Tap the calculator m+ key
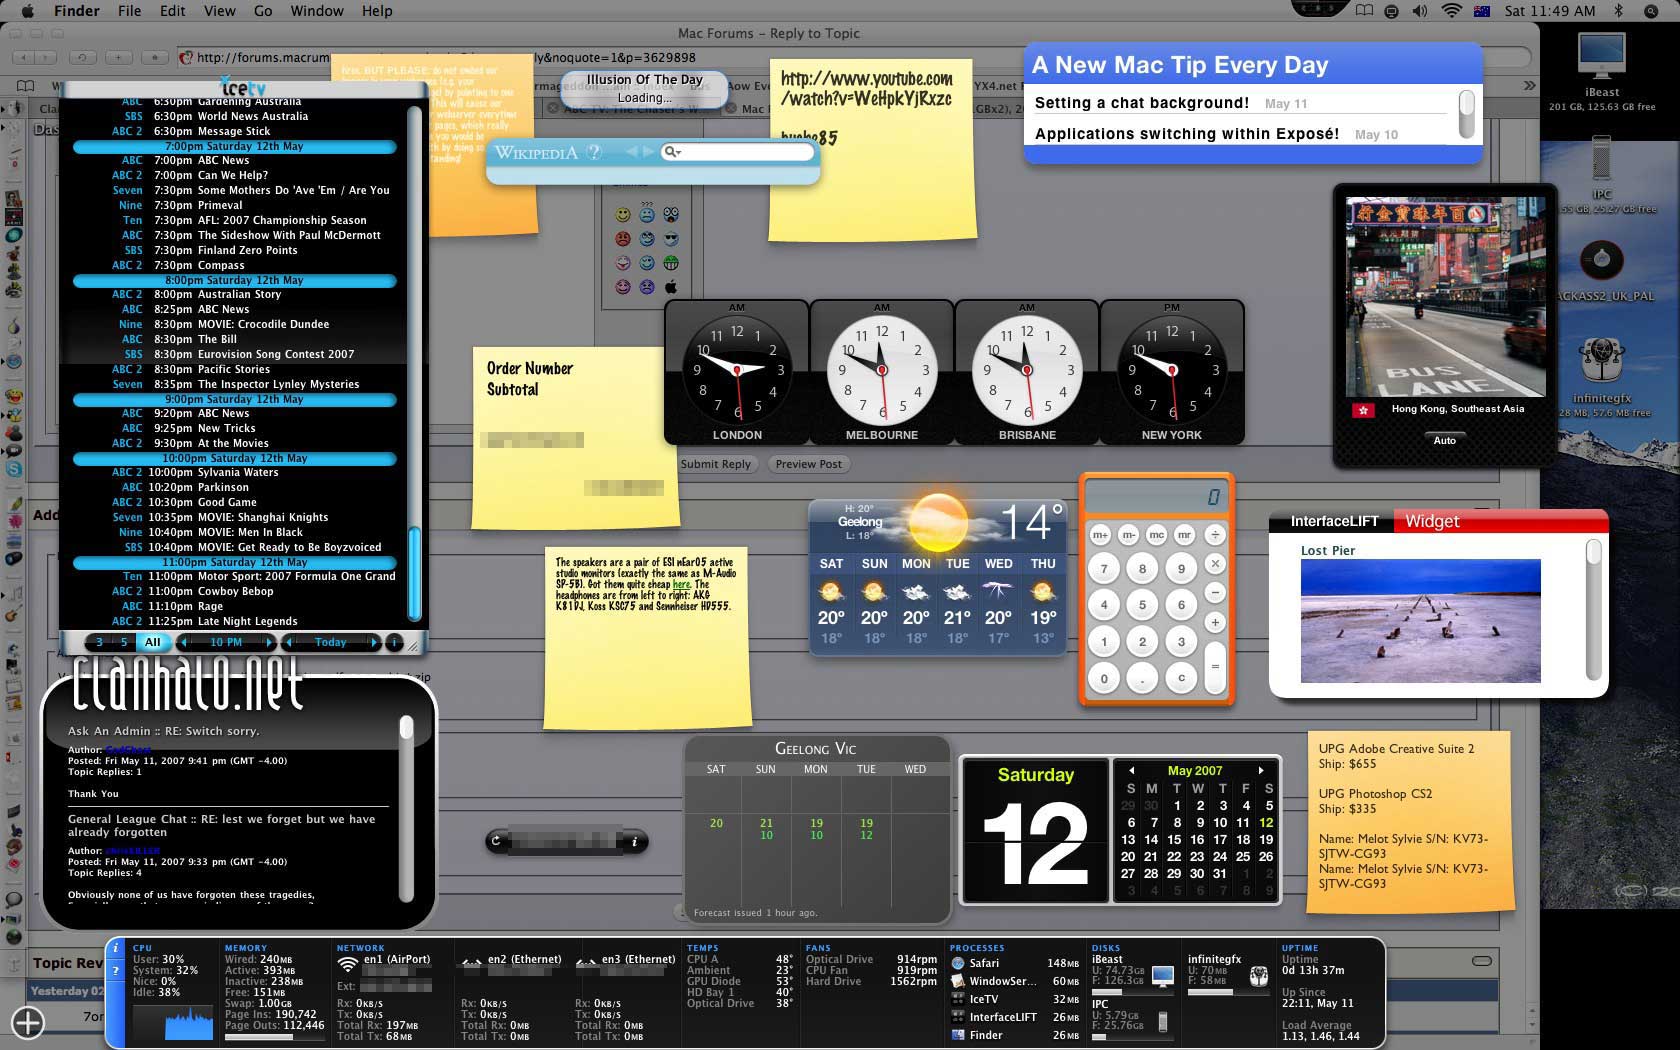Image resolution: width=1680 pixels, height=1050 pixels. (1100, 535)
